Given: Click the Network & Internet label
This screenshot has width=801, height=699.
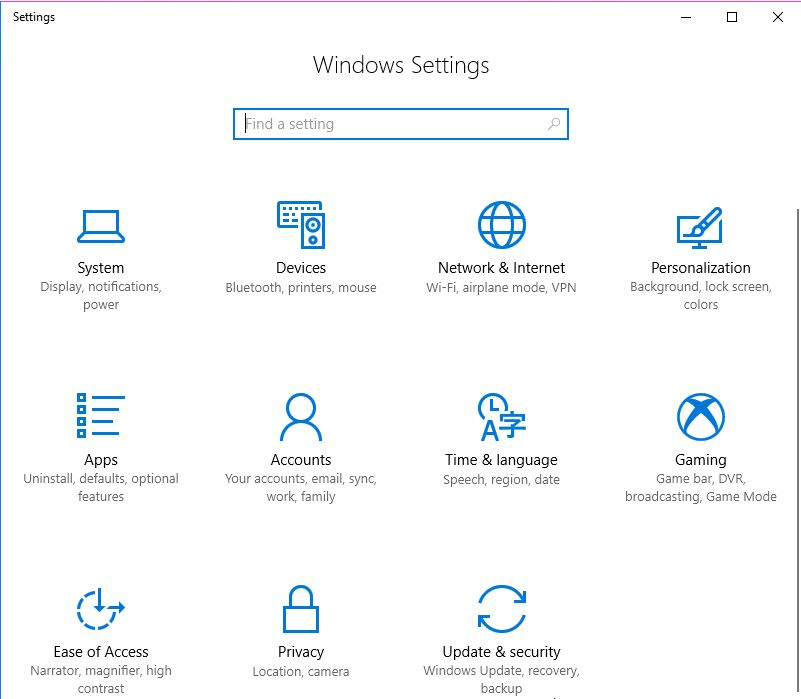Looking at the screenshot, I should point(501,268).
